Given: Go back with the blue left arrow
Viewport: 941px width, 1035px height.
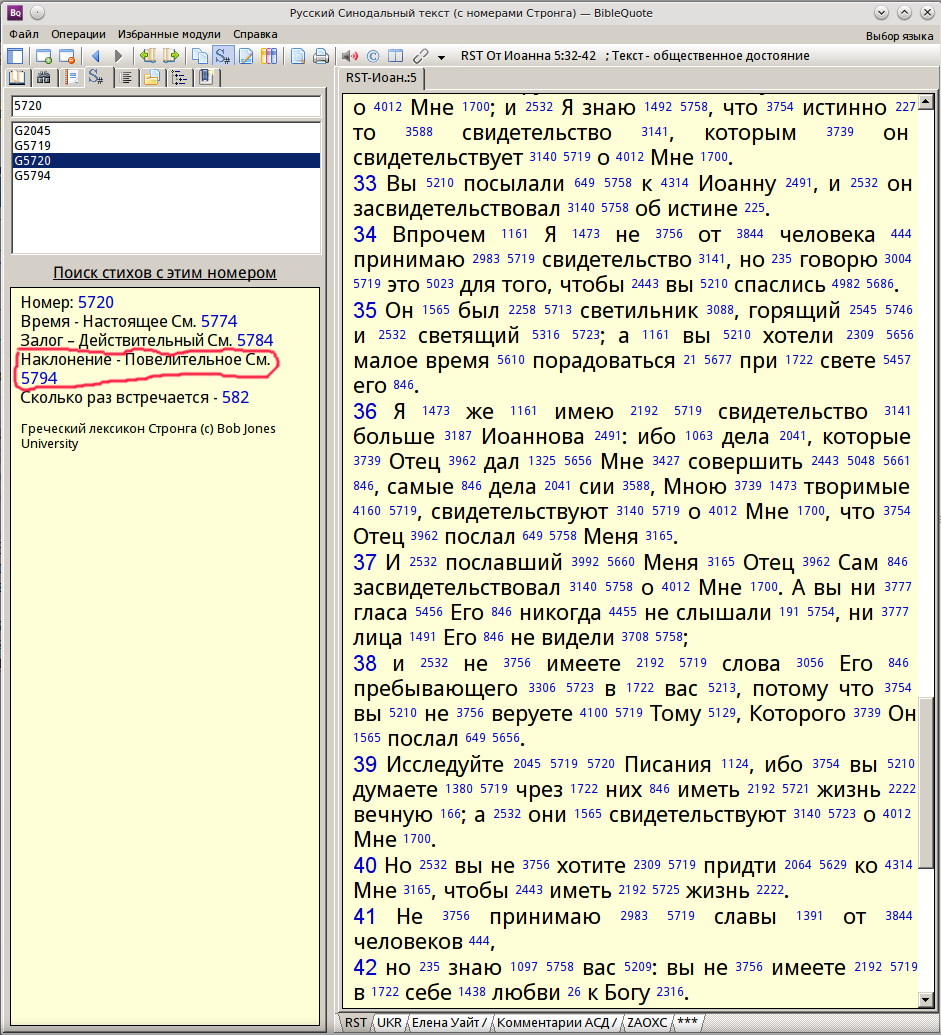Looking at the screenshot, I should [96, 56].
